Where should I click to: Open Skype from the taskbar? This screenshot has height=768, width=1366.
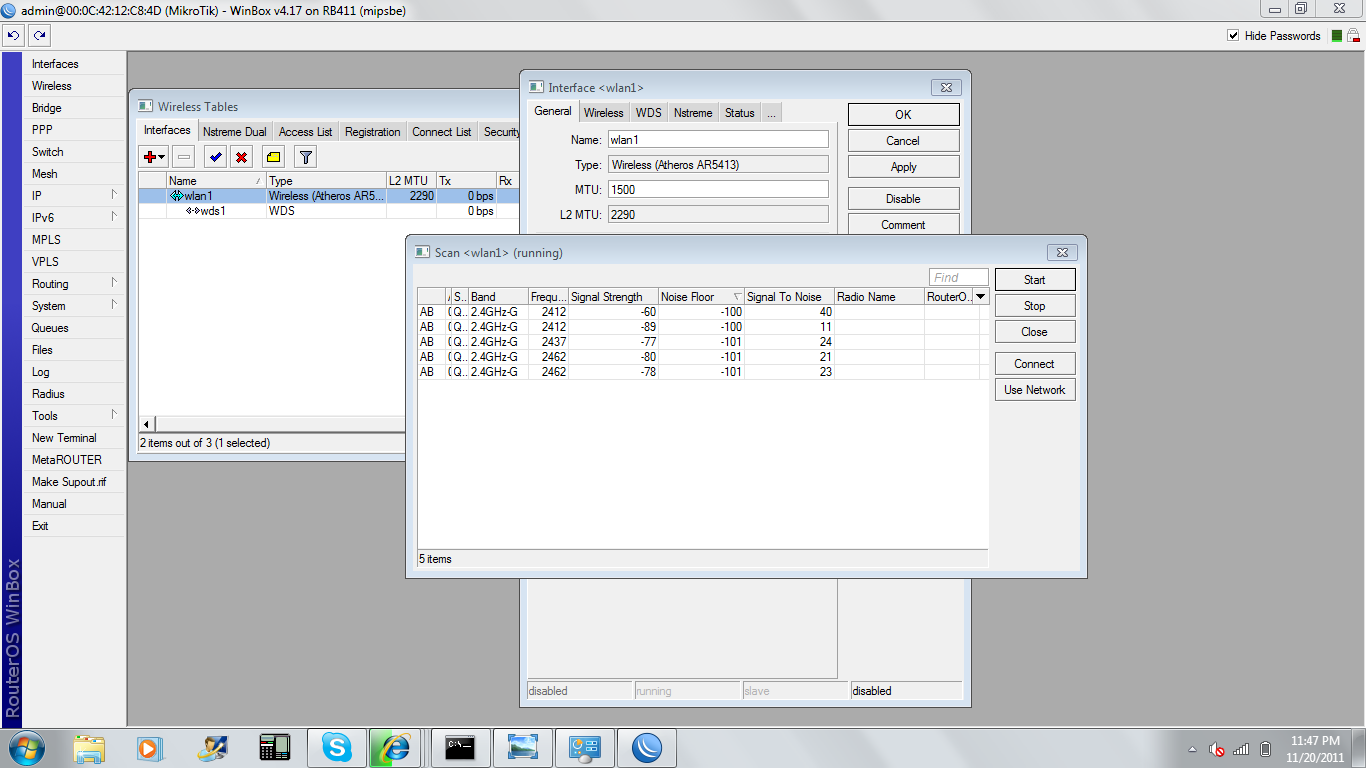point(337,748)
